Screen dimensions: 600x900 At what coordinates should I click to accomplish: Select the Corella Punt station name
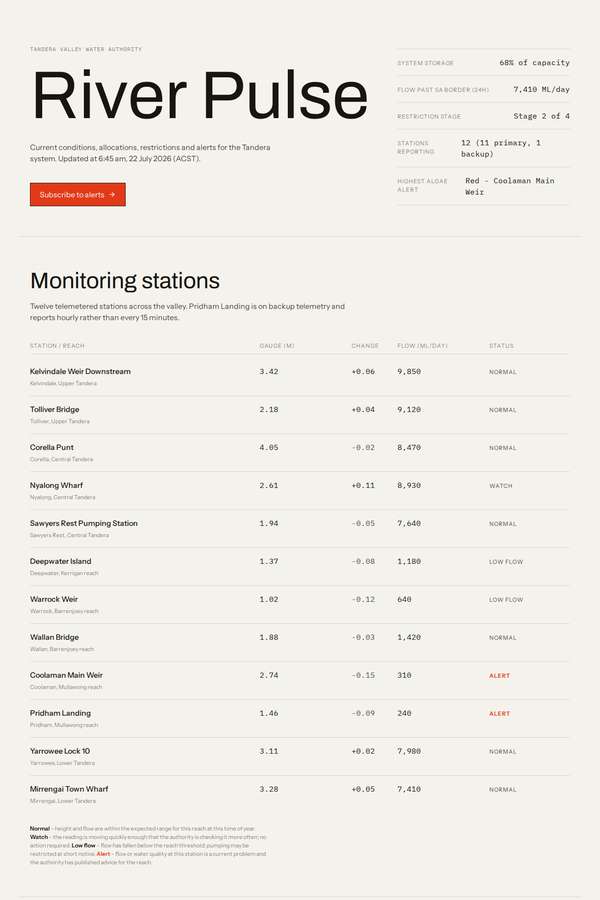[52, 447]
